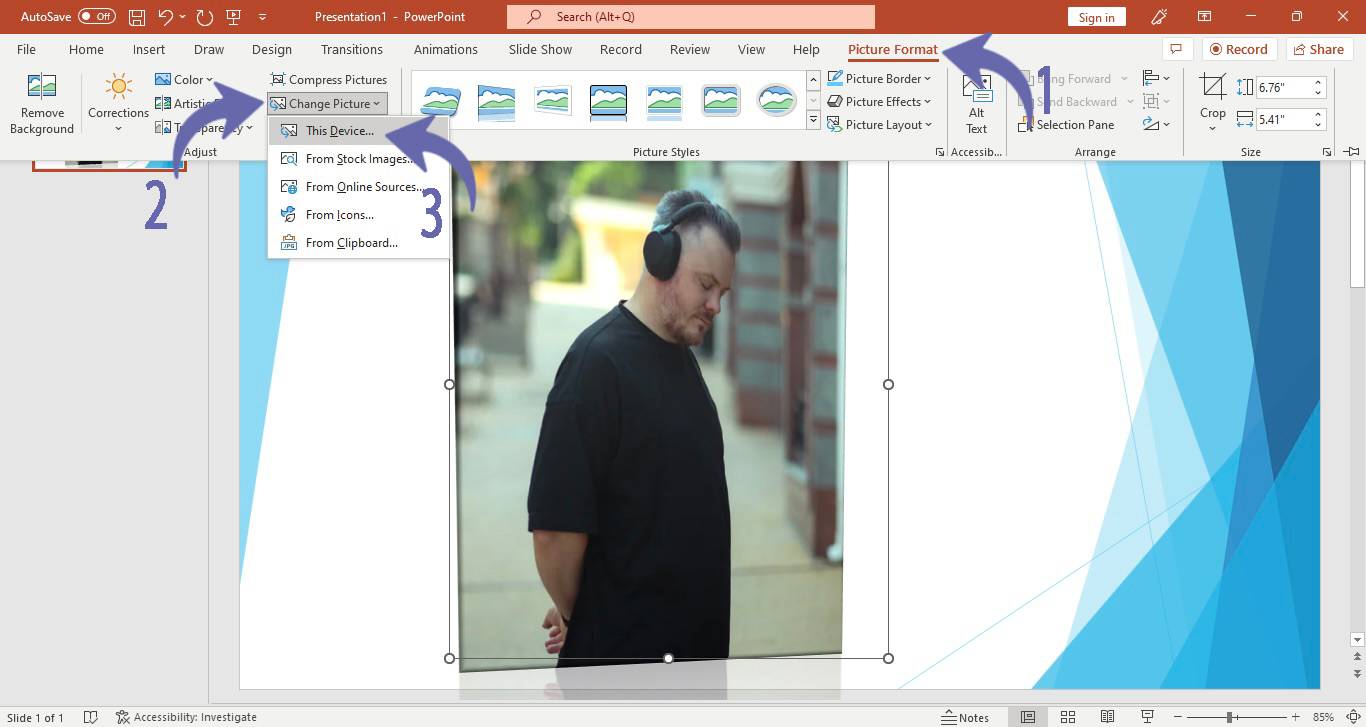Expand Align objects dropdown
Screen dimensions: 1366x727
tap(1157, 79)
